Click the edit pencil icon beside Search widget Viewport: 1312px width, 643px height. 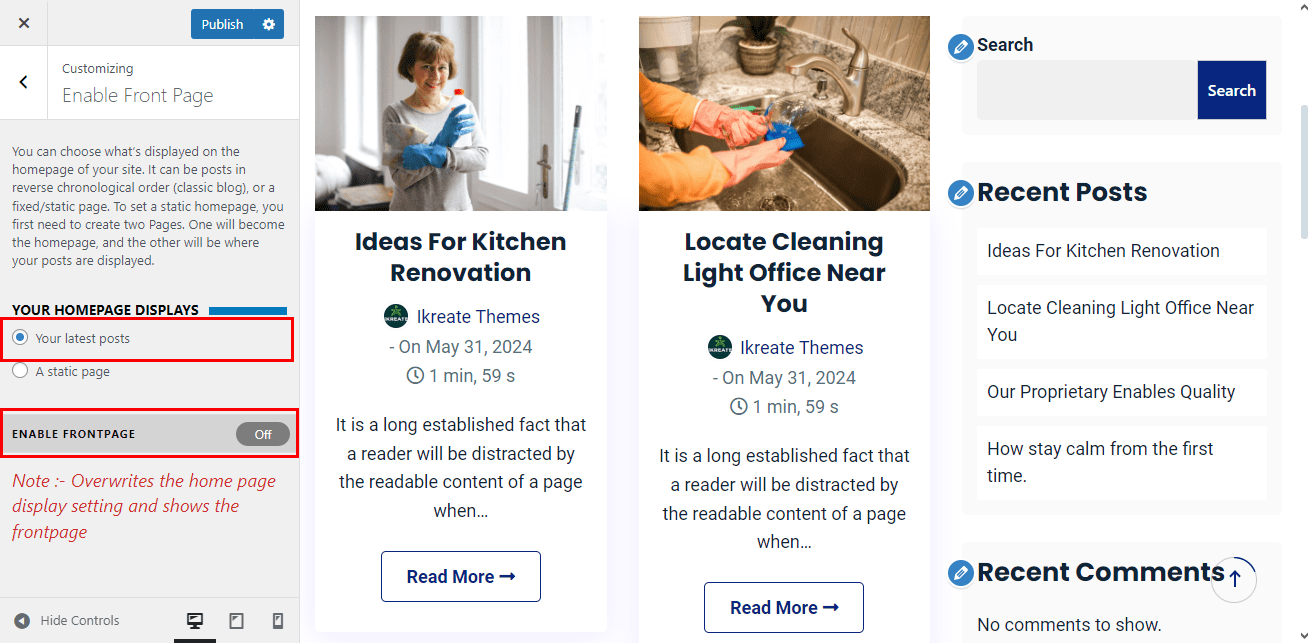click(960, 46)
